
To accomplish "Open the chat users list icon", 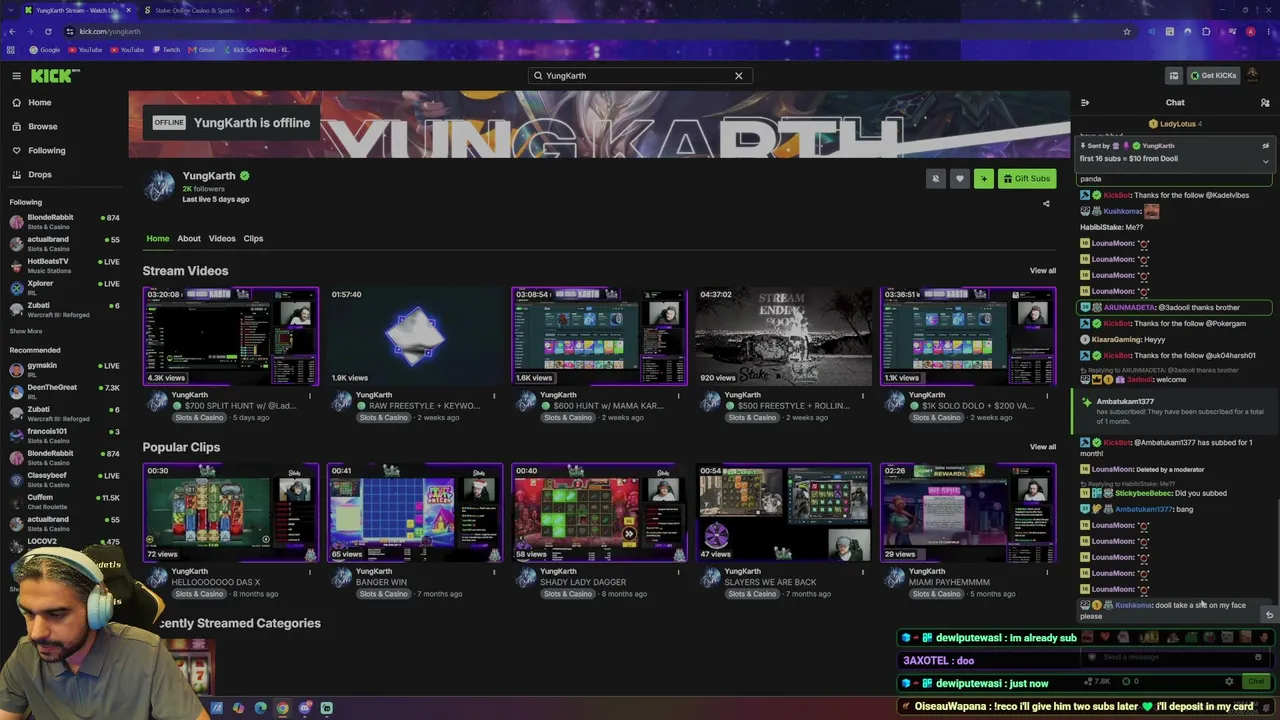I will [x=1265, y=102].
